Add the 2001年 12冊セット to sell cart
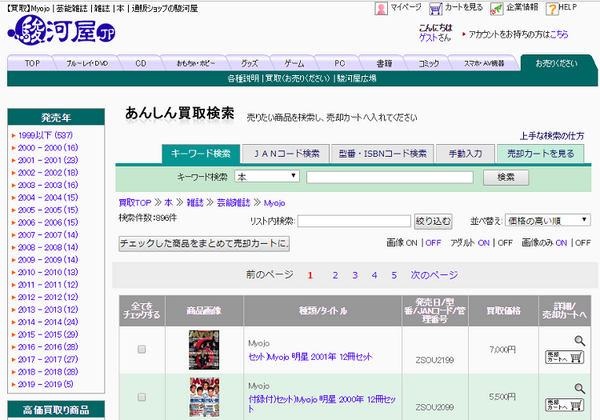Screen dimensions: 600x420 [564, 357]
